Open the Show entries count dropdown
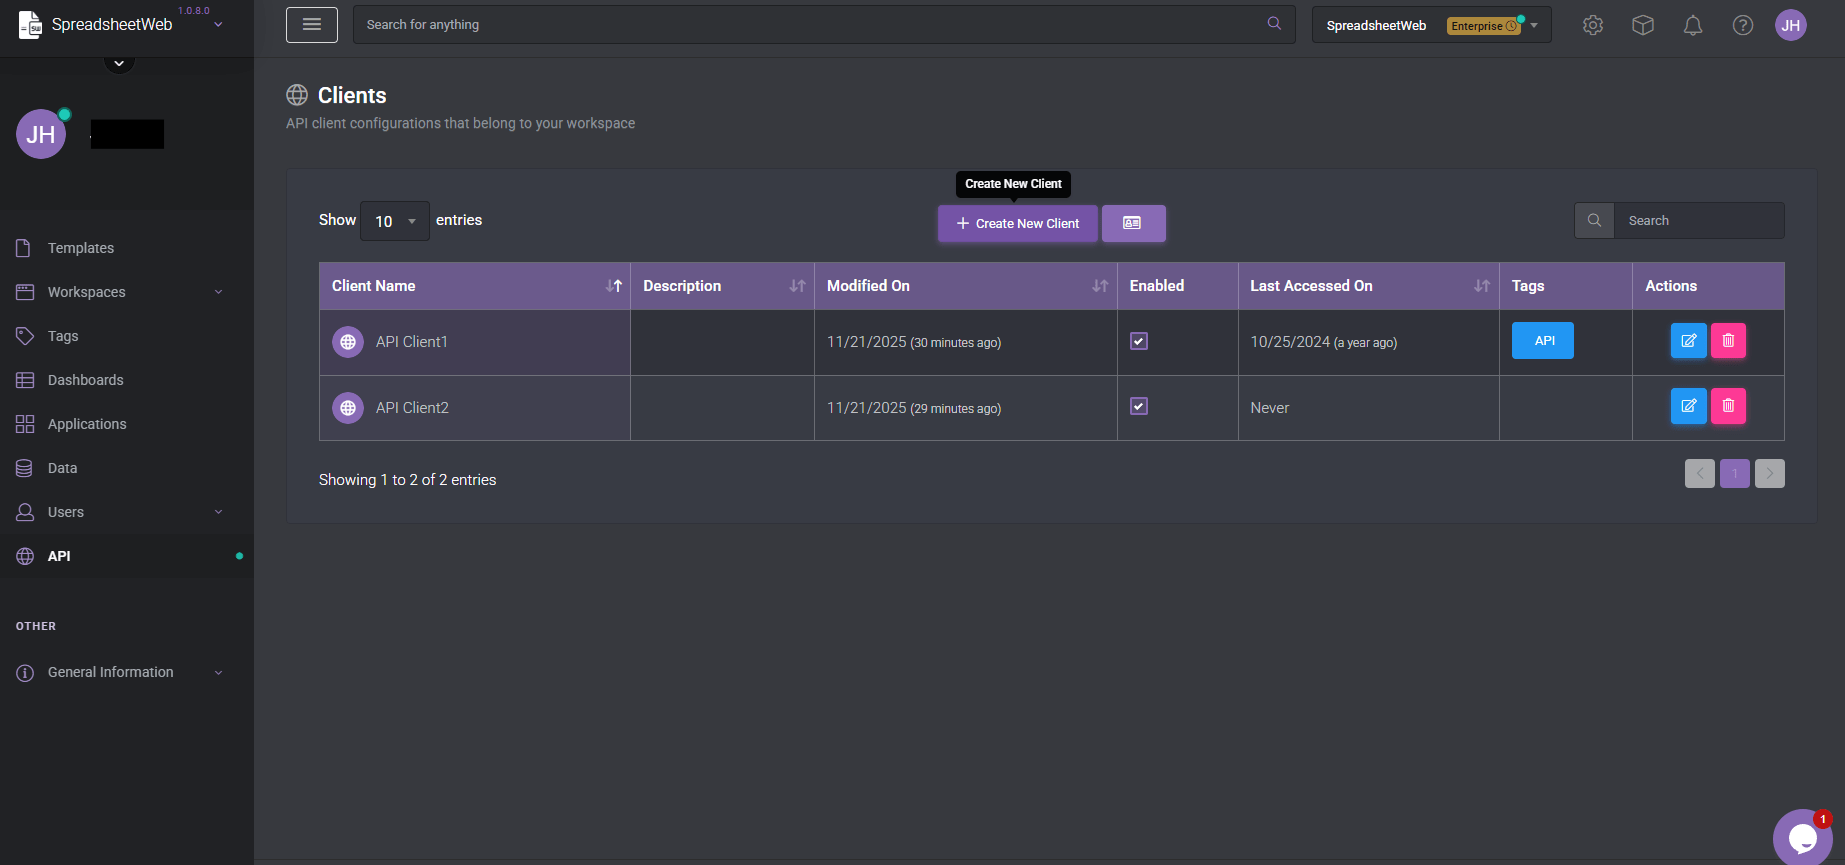Screen dimensions: 1845x865 pyautogui.click(x=394, y=221)
